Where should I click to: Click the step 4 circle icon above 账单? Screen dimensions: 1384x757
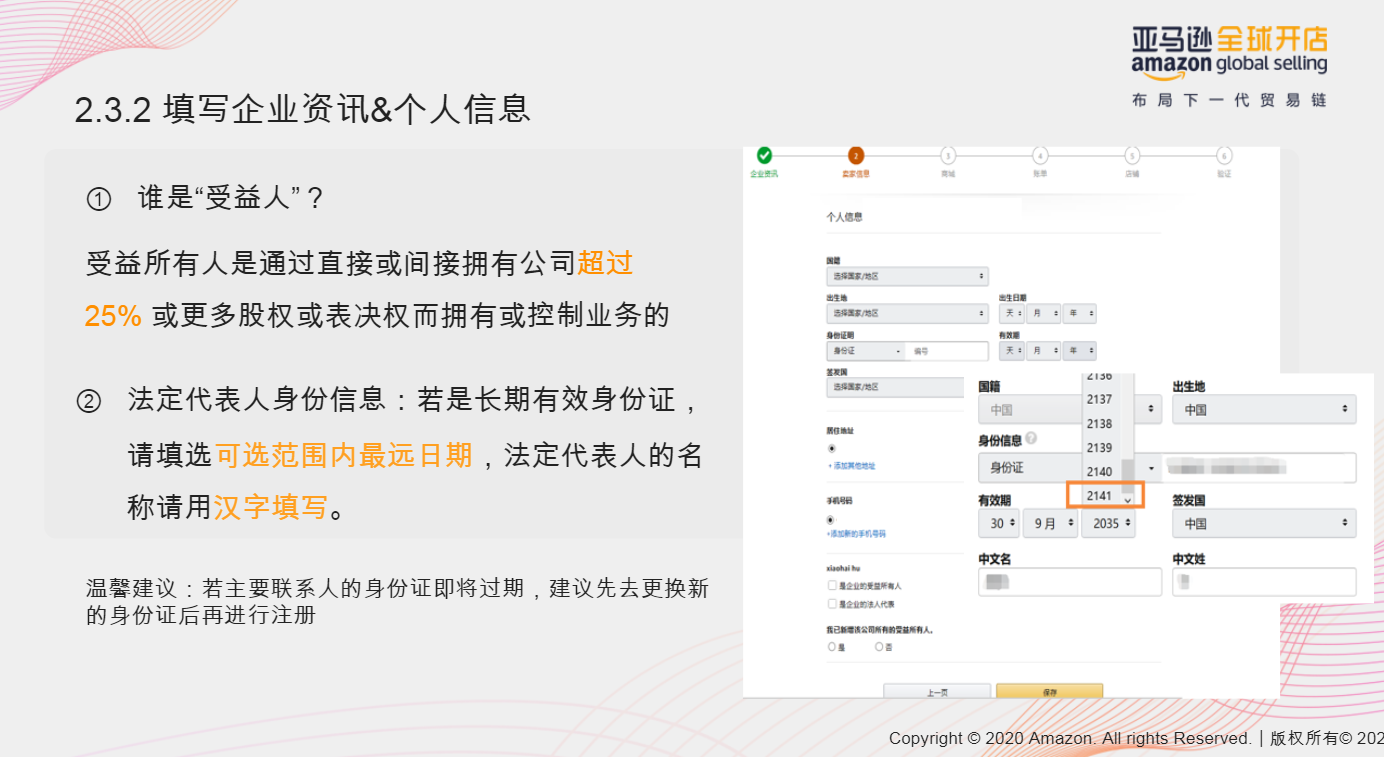pos(1041,155)
